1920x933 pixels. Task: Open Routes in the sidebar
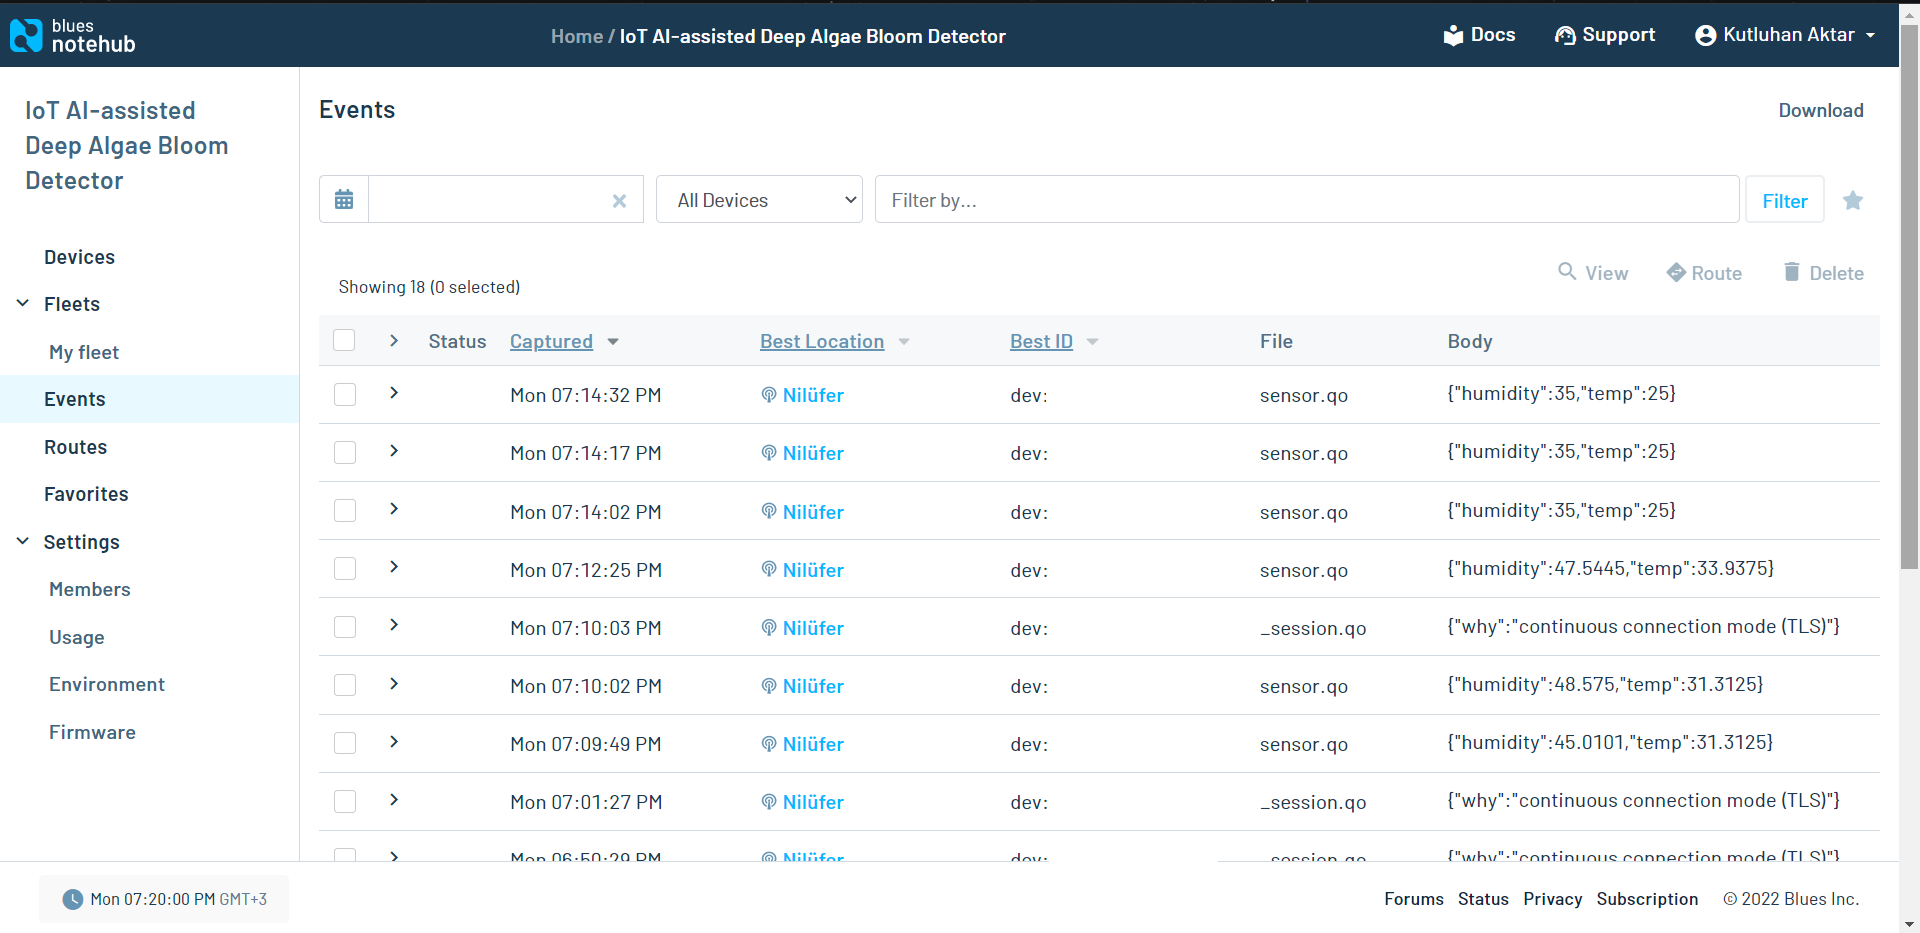[x=75, y=447]
